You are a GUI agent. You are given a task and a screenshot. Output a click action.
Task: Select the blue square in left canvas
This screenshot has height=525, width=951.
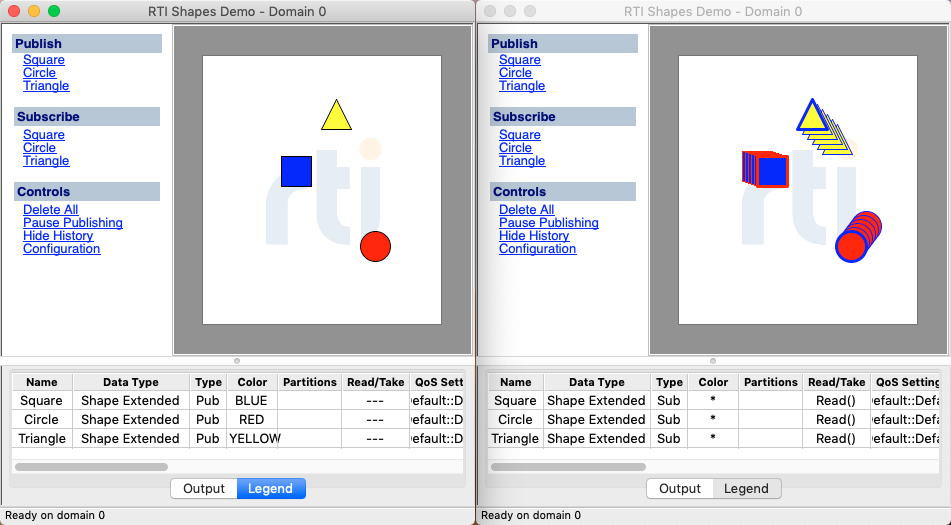(297, 172)
